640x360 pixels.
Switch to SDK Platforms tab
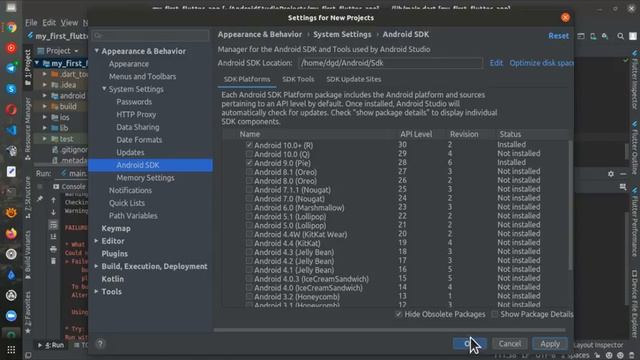click(247, 79)
